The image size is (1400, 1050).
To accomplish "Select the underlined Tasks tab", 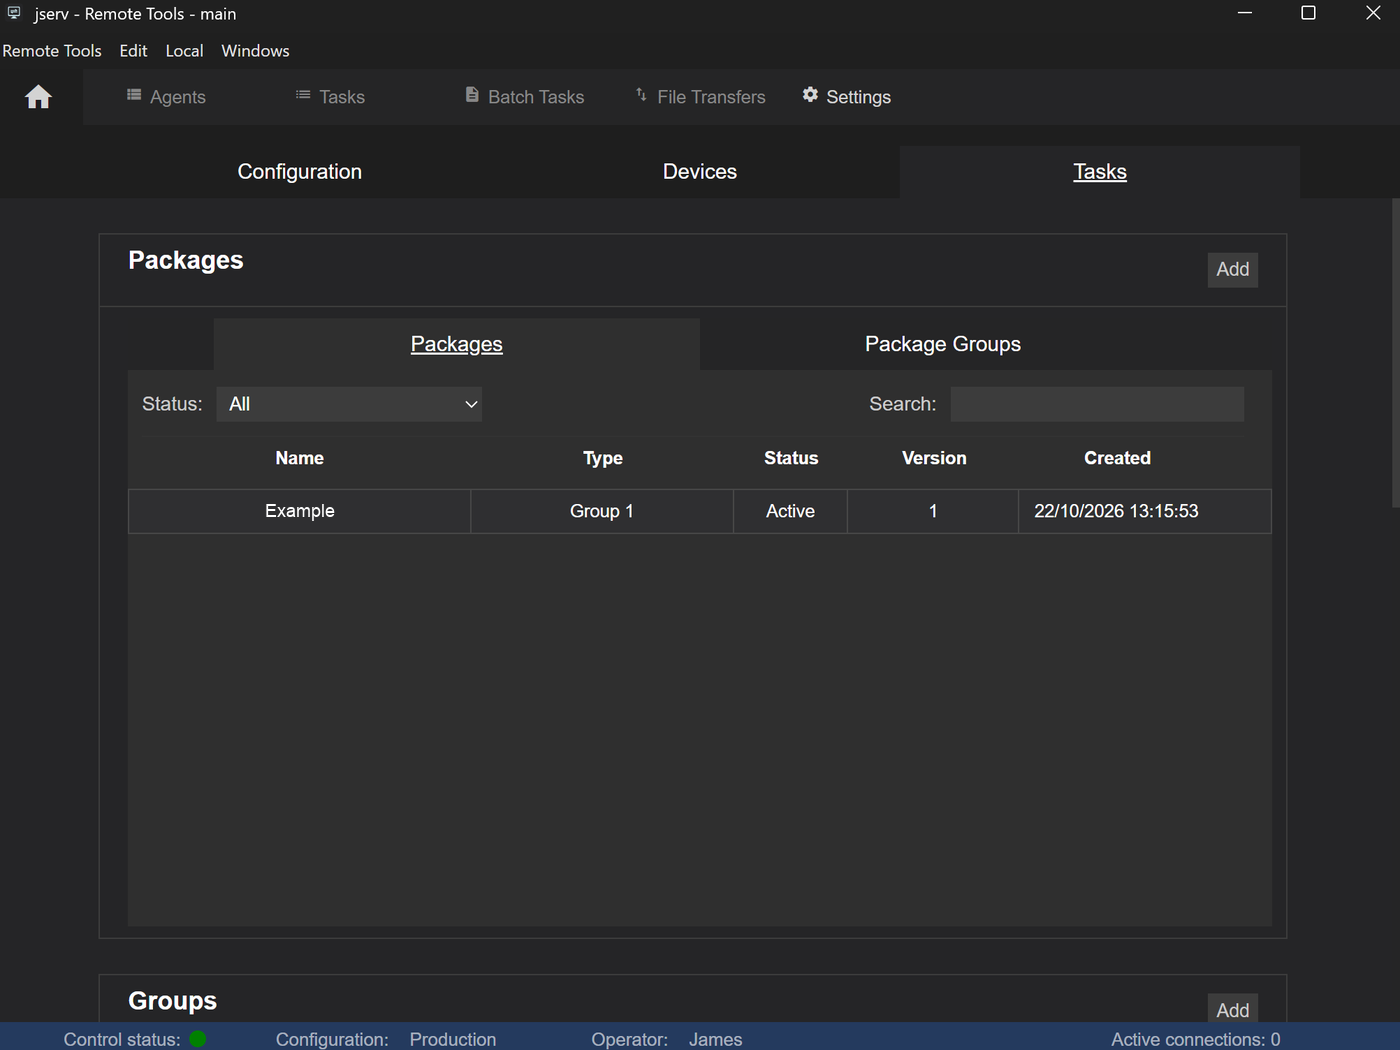I will (1100, 172).
